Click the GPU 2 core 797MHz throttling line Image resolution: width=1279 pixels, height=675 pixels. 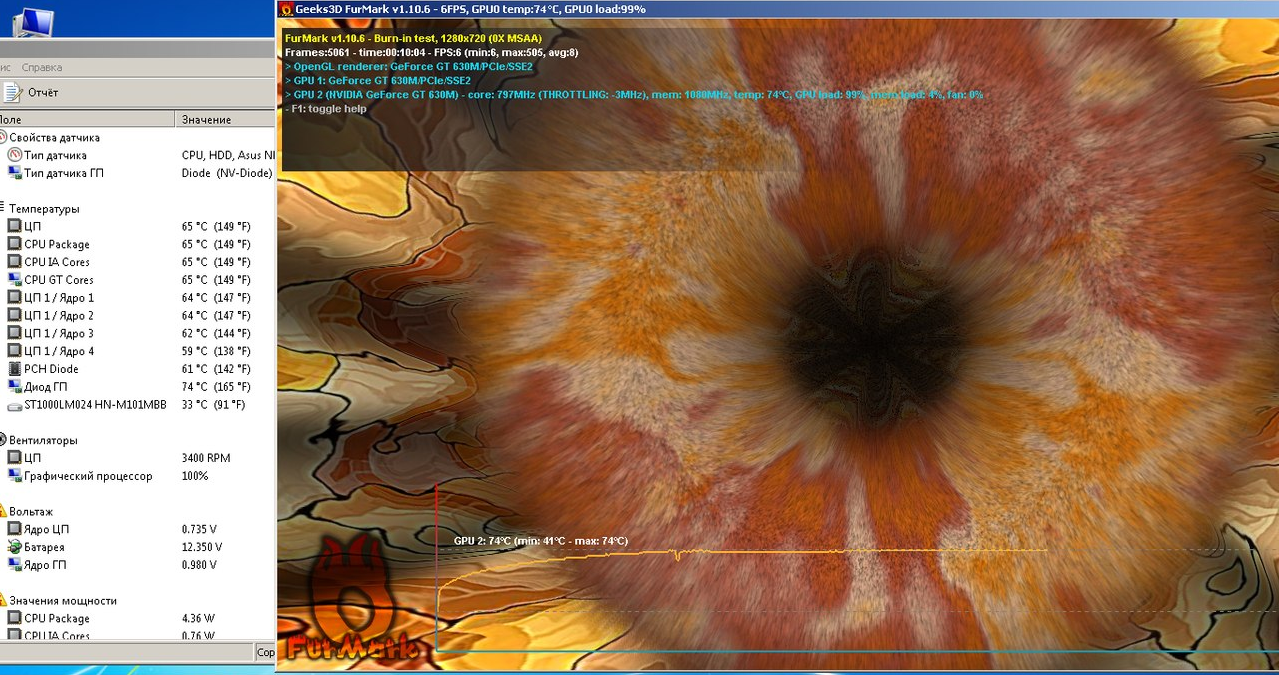[x=634, y=94]
